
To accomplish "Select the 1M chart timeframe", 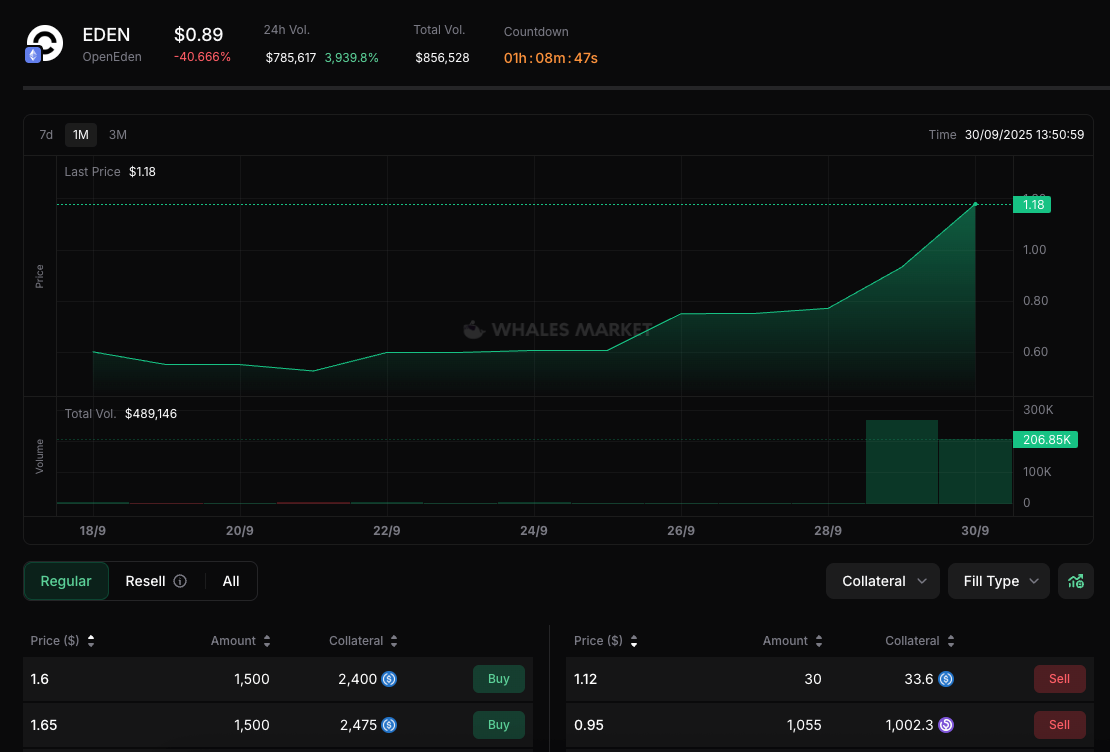I will click(81, 135).
